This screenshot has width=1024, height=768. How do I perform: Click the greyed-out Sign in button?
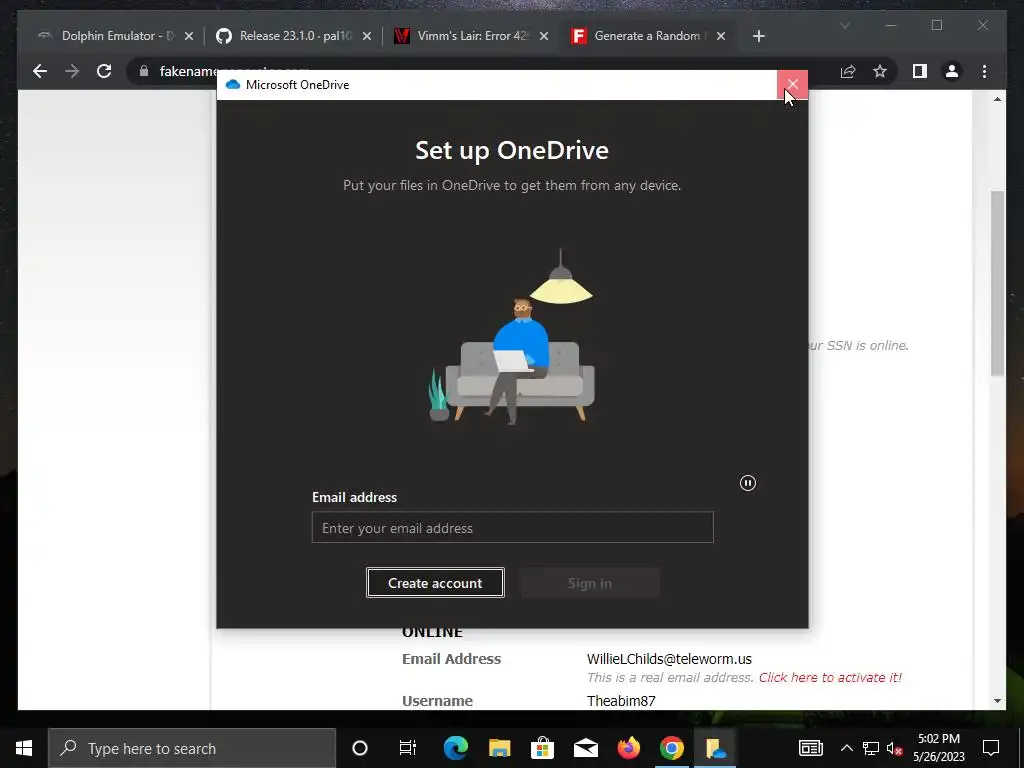tap(590, 583)
